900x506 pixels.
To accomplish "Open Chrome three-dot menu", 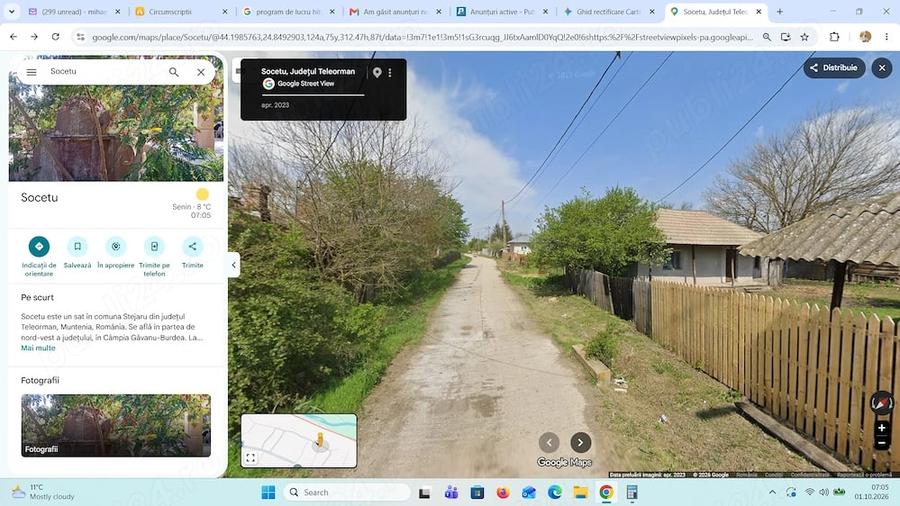I will tap(887, 37).
